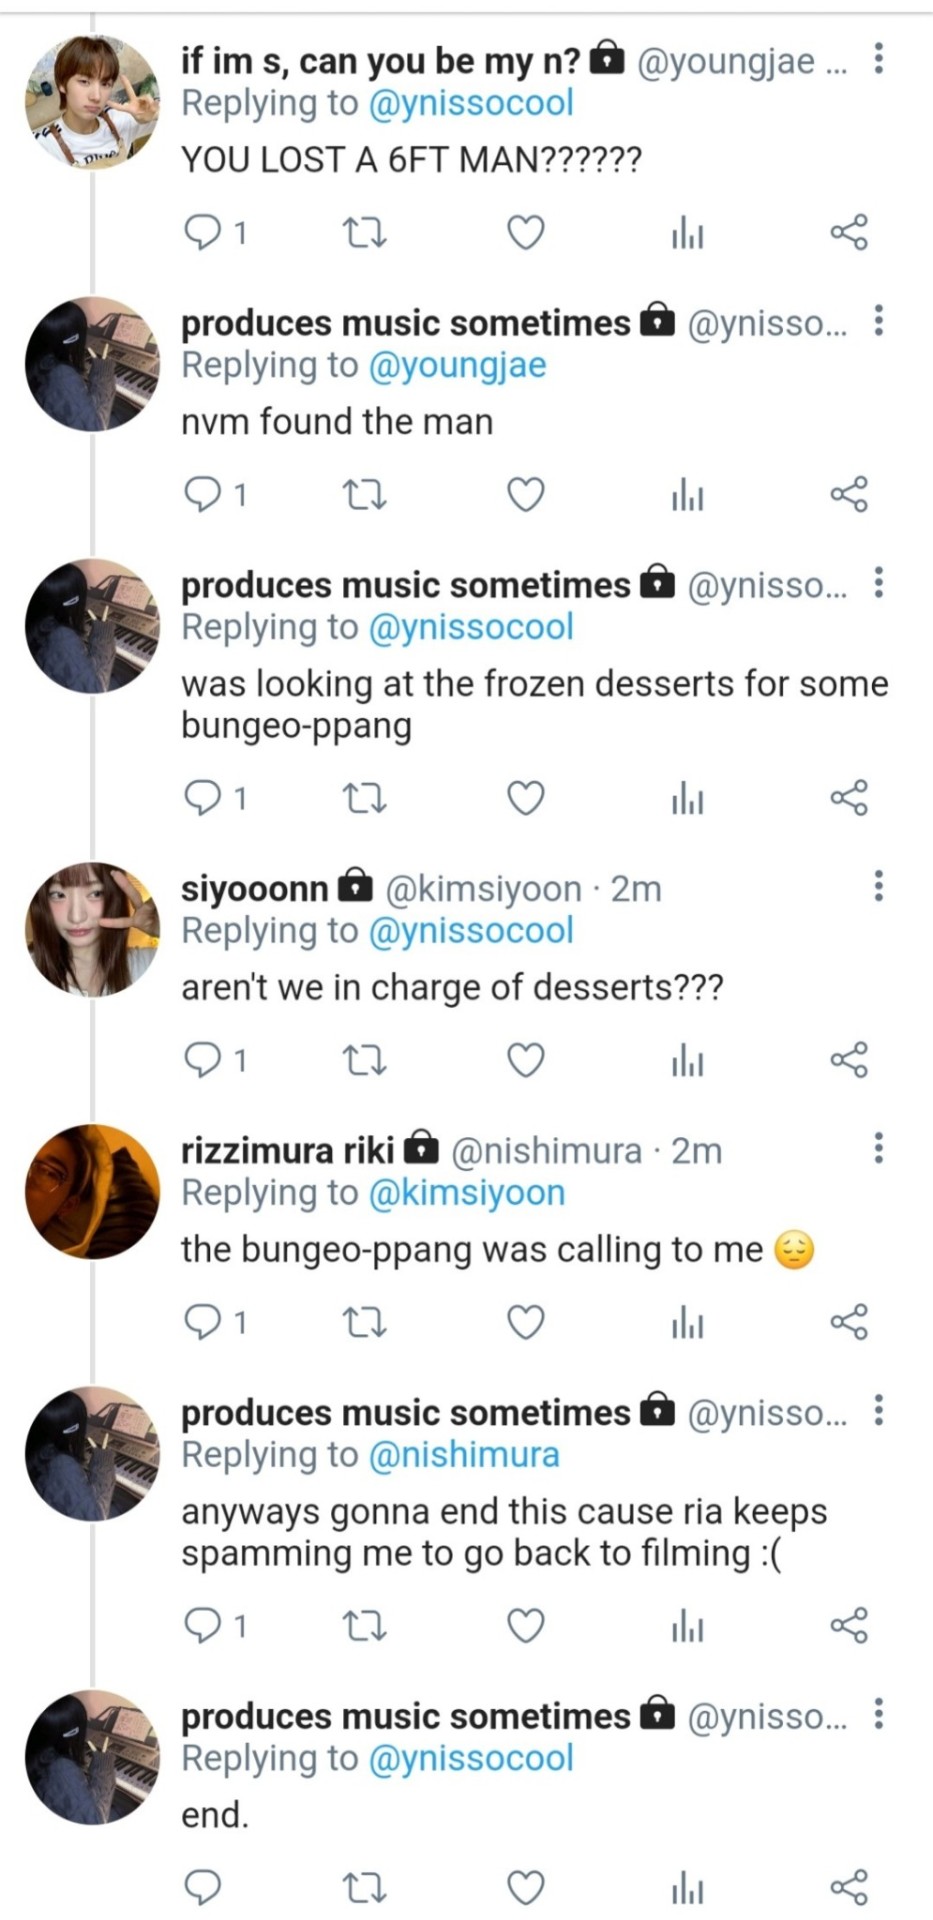Reply to the "YOU LOST A 6FT MAN??????" tweet
The width and height of the screenshot is (933, 1920).
click(204, 233)
